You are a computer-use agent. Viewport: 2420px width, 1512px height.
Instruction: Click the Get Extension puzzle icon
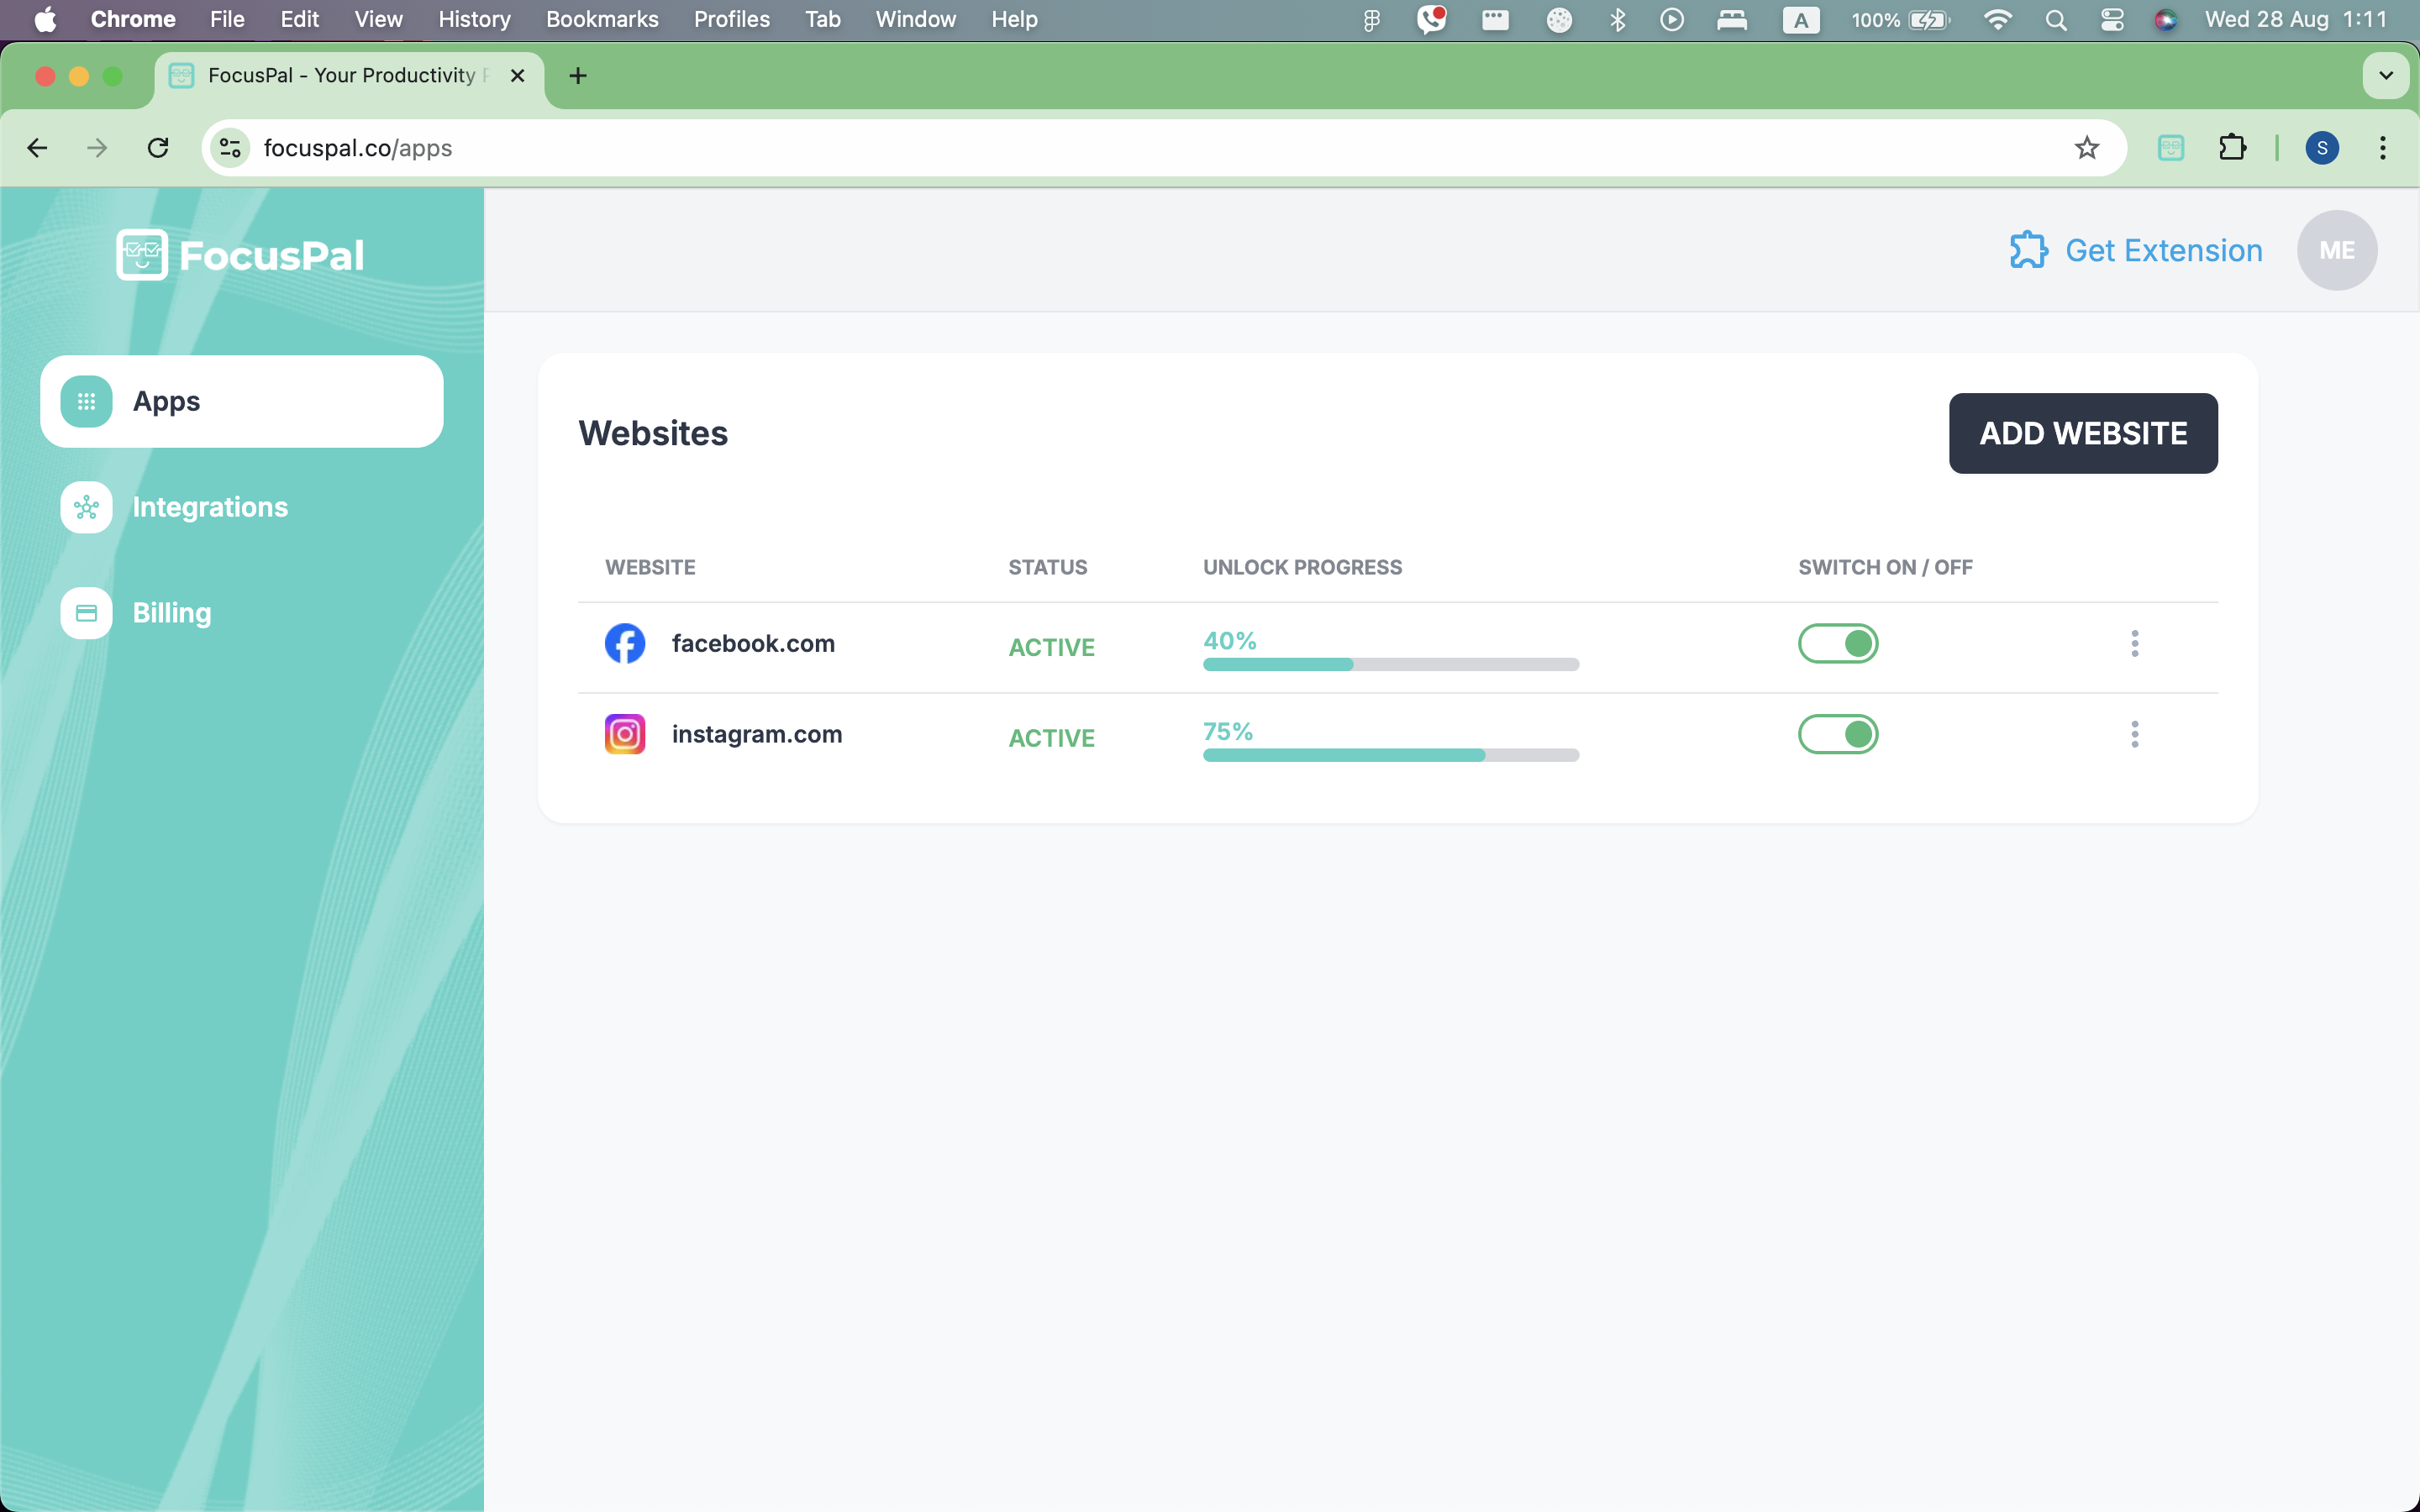2028,250
